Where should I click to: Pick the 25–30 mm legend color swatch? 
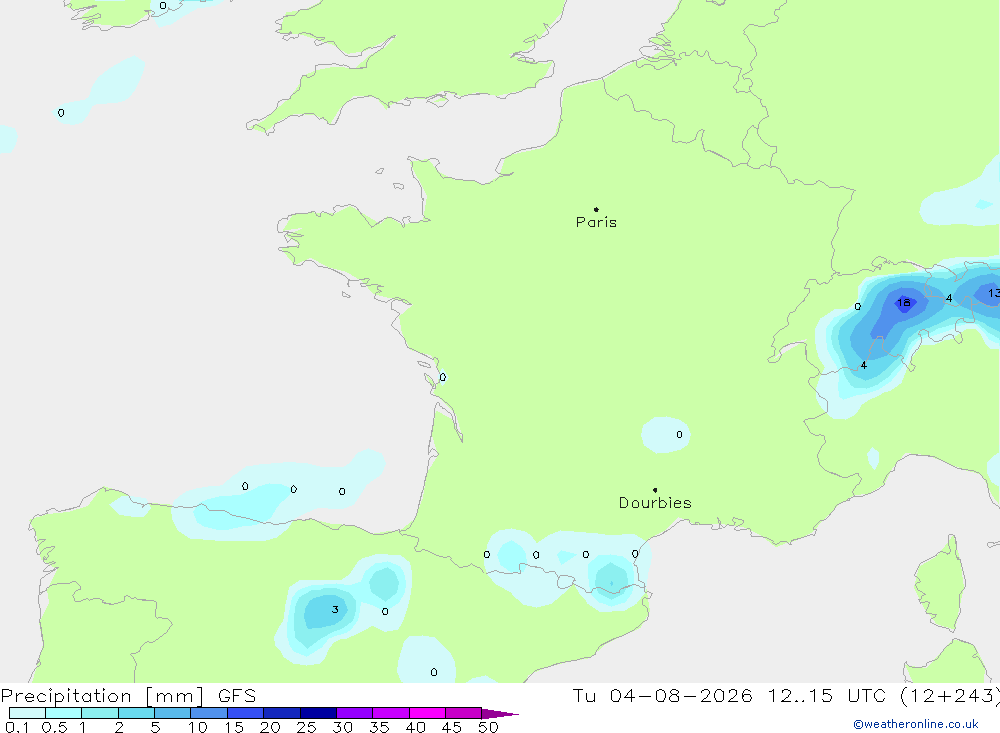click(x=318, y=713)
